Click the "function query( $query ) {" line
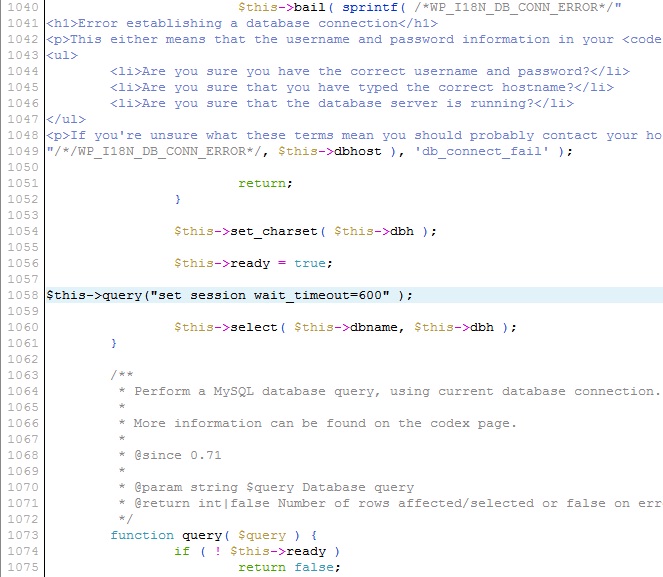Screen dimensions: 663x577 pos(214,535)
